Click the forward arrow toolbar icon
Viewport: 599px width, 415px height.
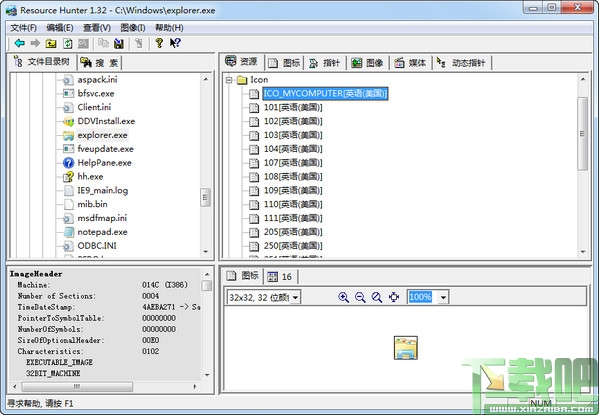tap(35, 43)
